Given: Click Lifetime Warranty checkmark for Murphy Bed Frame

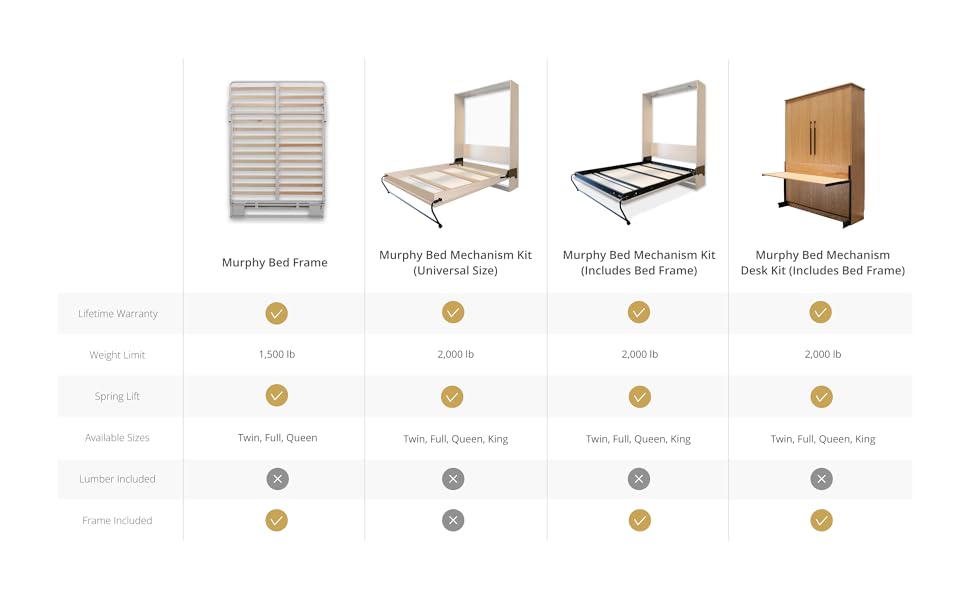Looking at the screenshot, I should pos(277,313).
